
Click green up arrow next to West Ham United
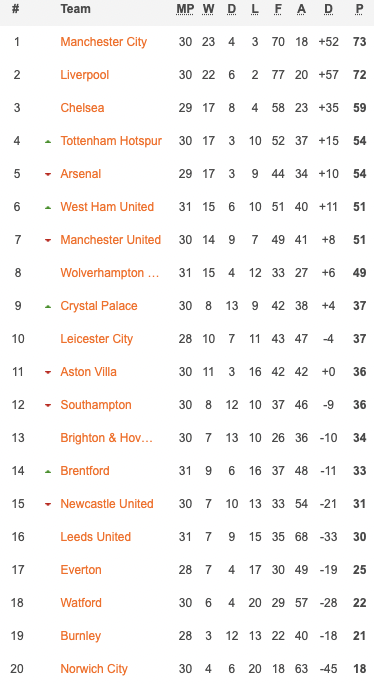(x=48, y=208)
